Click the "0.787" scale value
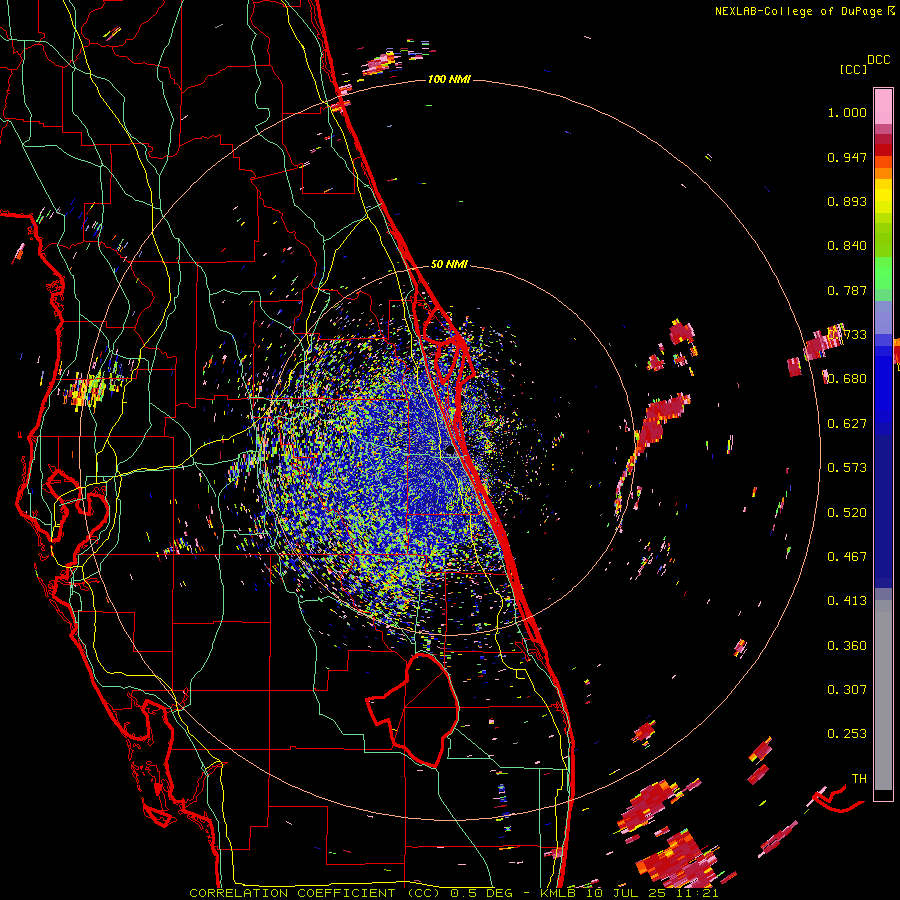Screen dimensions: 900x900 click(x=847, y=290)
